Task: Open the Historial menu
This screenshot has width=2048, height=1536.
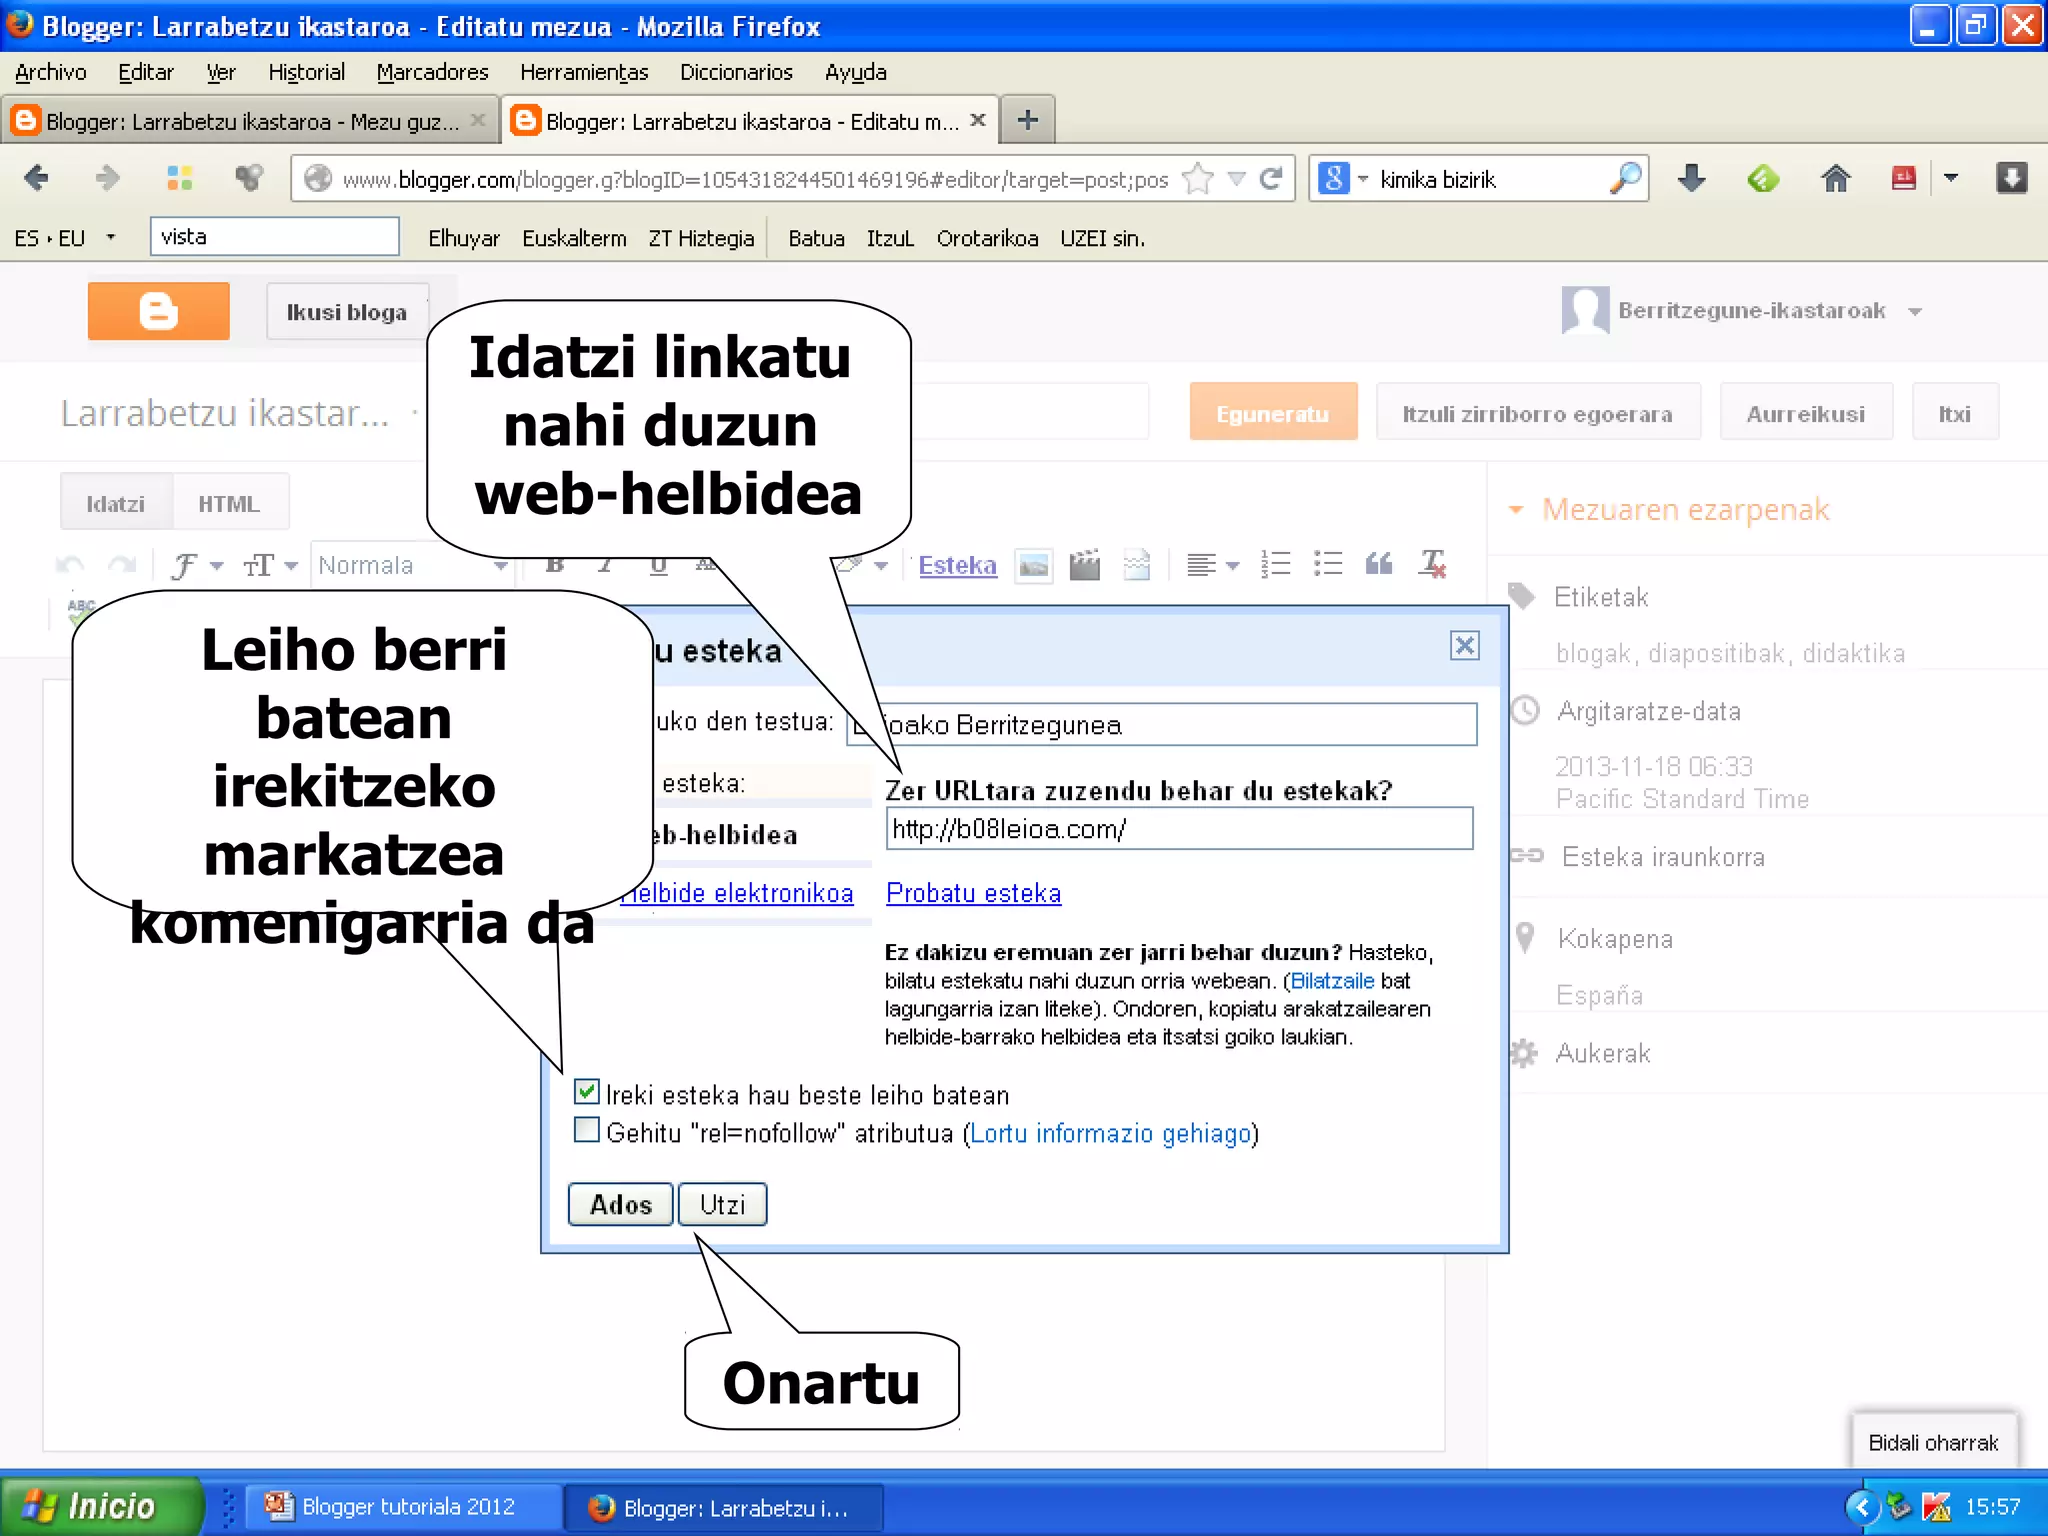Action: (306, 72)
